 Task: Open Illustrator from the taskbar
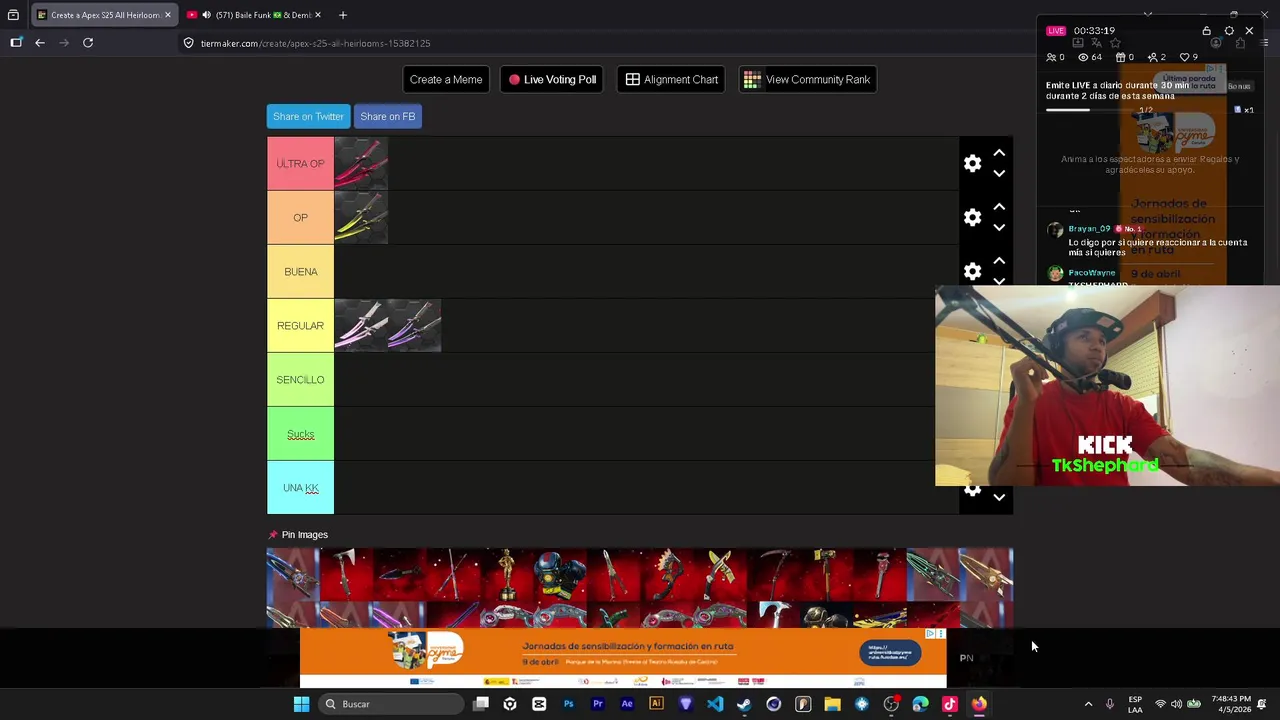coord(656,704)
